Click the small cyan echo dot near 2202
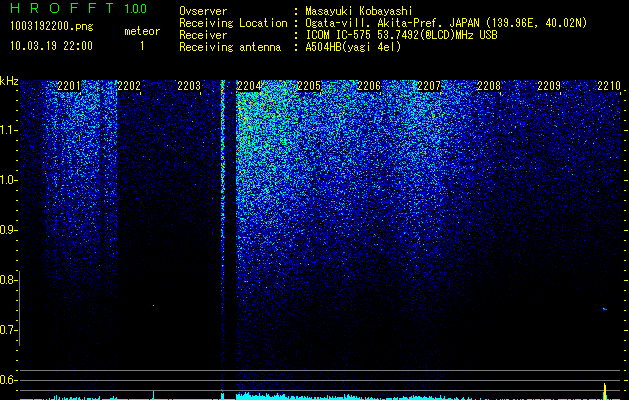The width and height of the screenshot is (629, 400). [x=153, y=305]
